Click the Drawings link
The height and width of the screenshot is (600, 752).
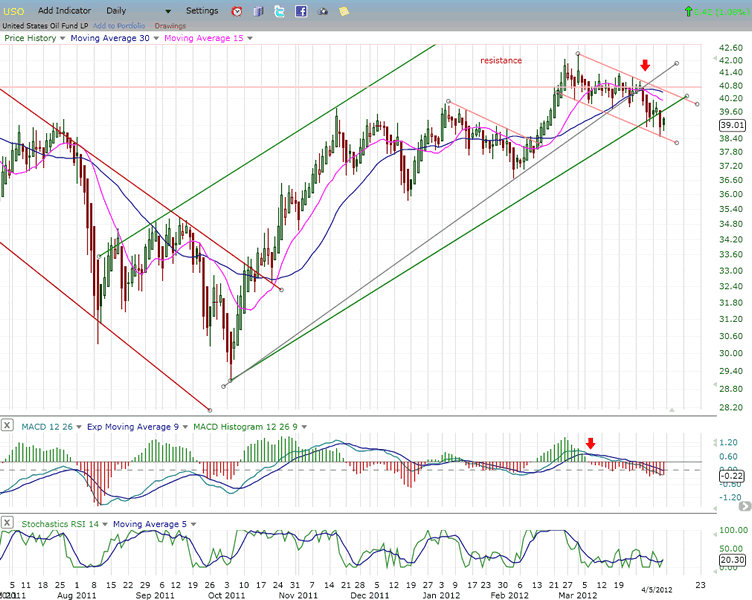click(x=170, y=25)
